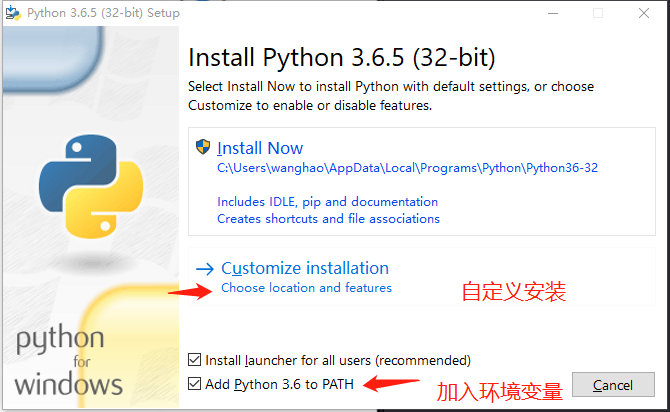Click the Python setup icon in title bar

click(x=15, y=14)
